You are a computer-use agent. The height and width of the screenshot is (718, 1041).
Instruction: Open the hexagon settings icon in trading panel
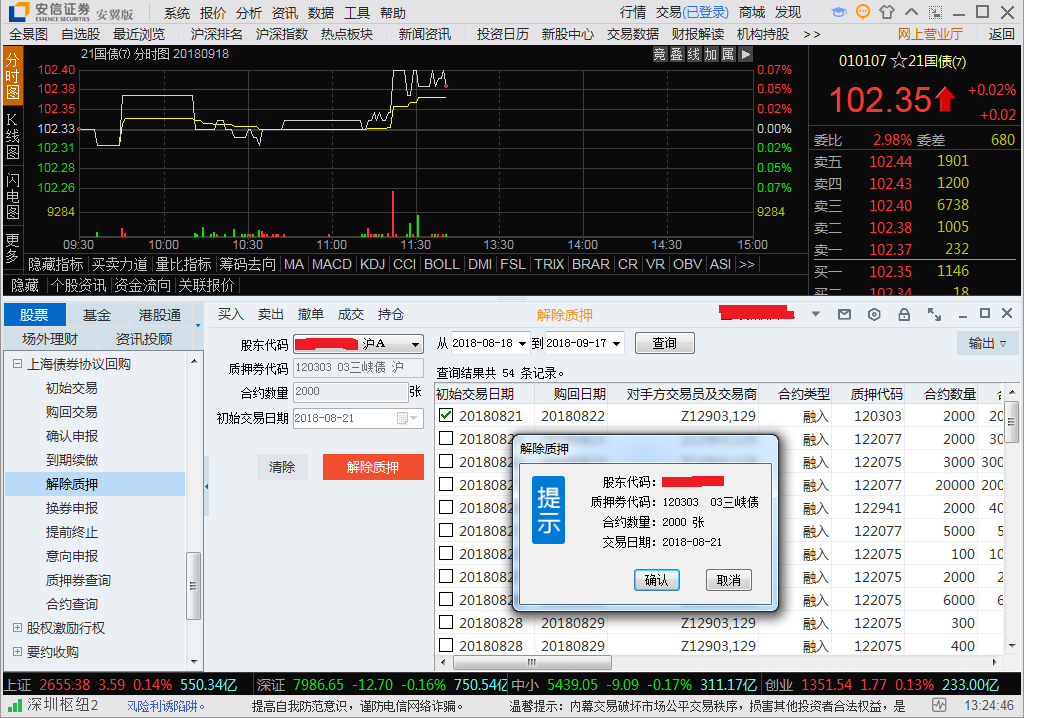coord(874,314)
